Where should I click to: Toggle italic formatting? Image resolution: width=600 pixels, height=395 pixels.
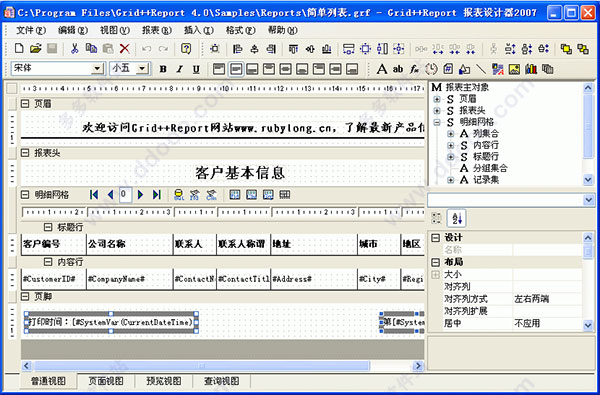(179, 69)
